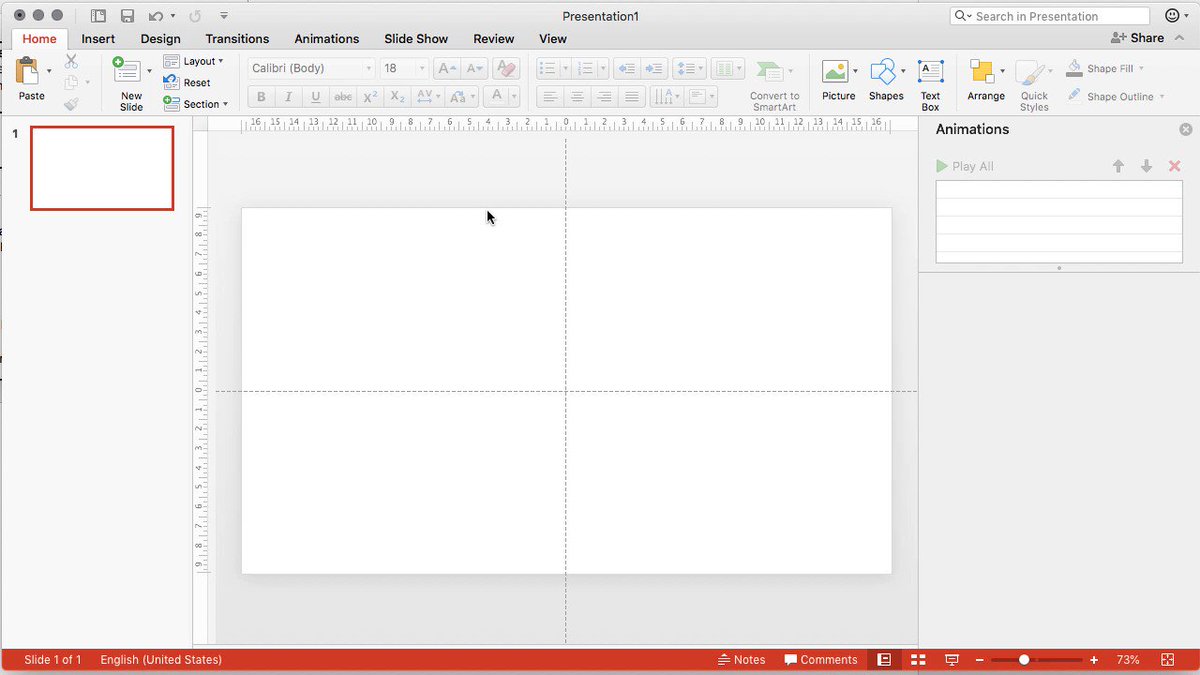Open Comments from the status bar
This screenshot has width=1200, height=675.
(821, 660)
